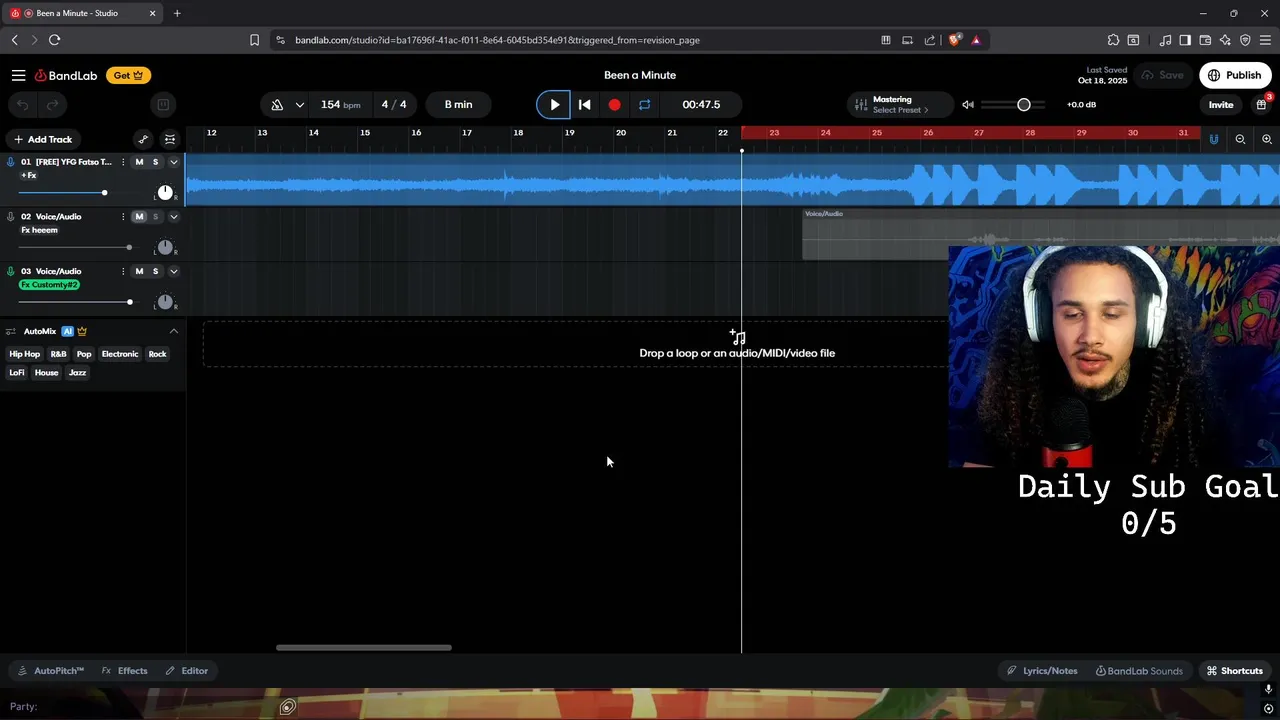Image resolution: width=1280 pixels, height=720 pixels.
Task: Open the Shortcuts panel
Action: point(1234,671)
